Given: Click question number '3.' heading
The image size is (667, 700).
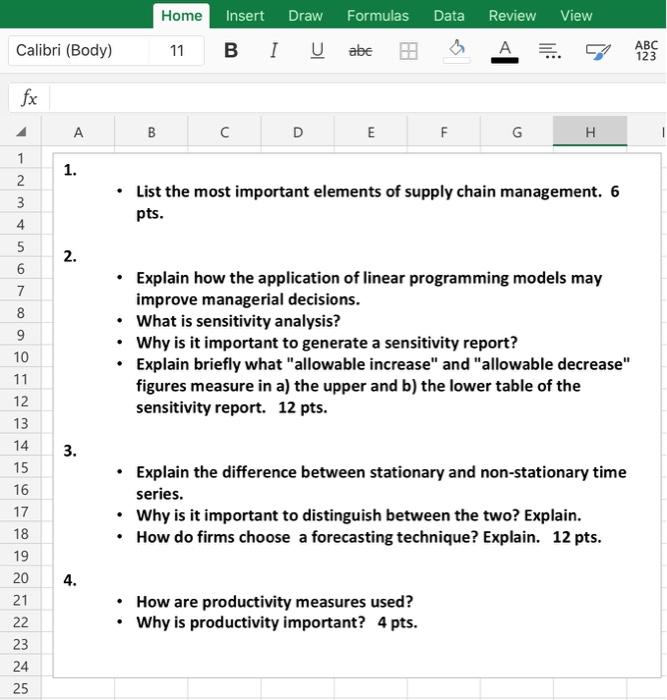Looking at the screenshot, I should 70,451.
